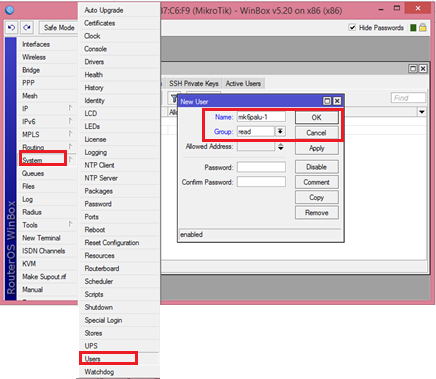Select Reboot in System submenu

(118, 230)
